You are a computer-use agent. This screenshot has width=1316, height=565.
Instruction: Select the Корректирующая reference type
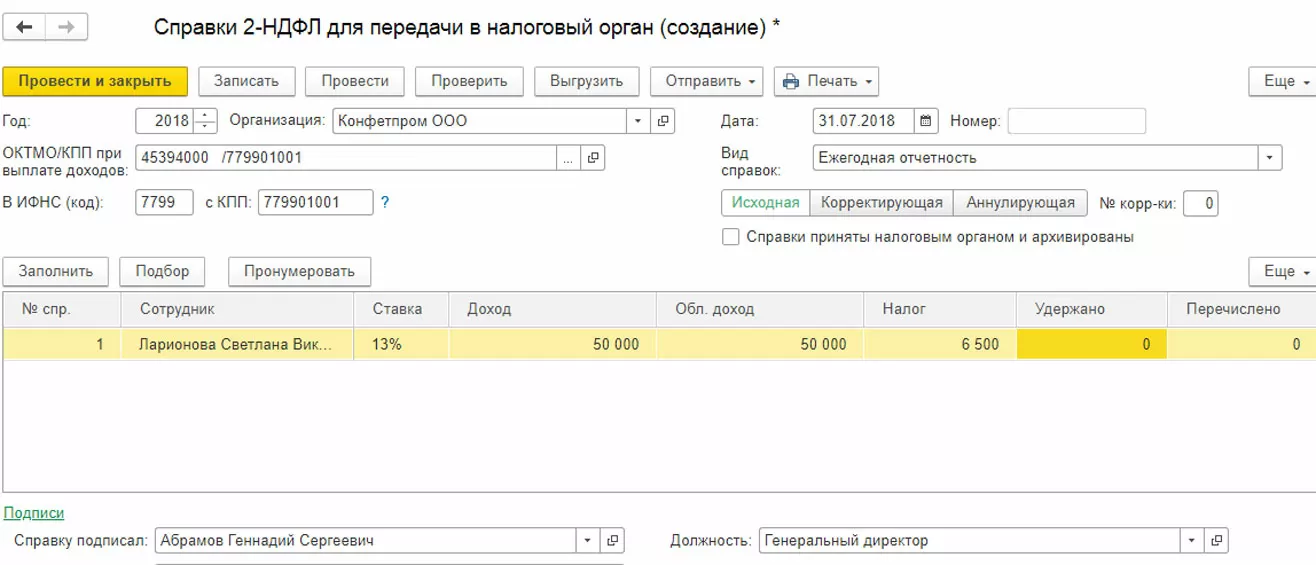(881, 203)
